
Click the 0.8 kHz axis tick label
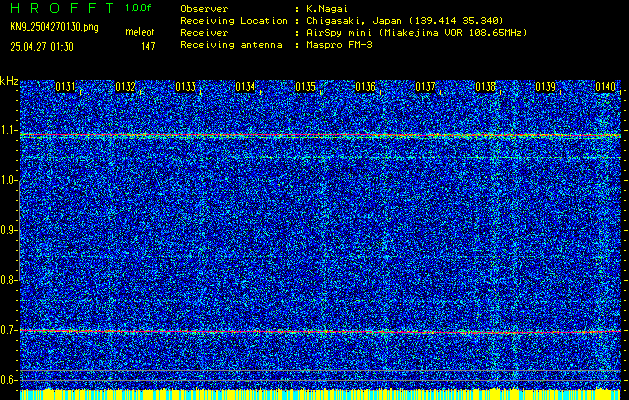(x=9, y=280)
